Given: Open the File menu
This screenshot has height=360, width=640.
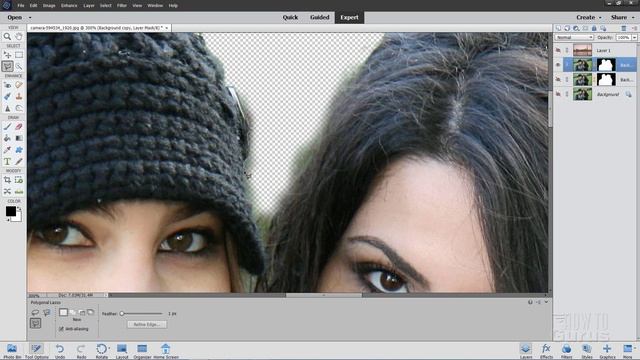Looking at the screenshot, I should pyautogui.click(x=21, y=6).
